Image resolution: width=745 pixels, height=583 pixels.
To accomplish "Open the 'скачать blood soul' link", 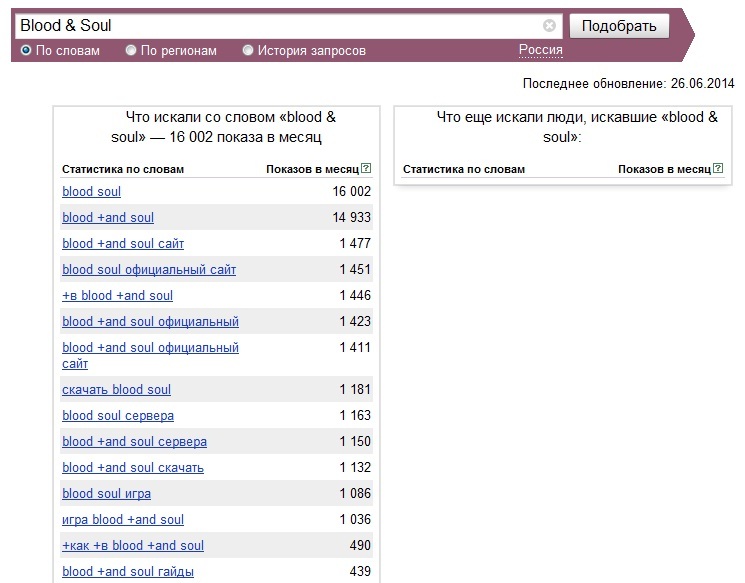I will 116,390.
